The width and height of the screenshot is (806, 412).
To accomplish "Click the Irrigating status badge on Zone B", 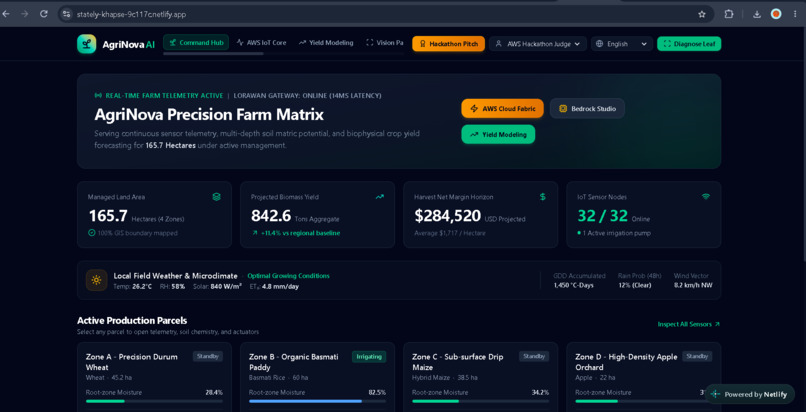I will point(369,357).
